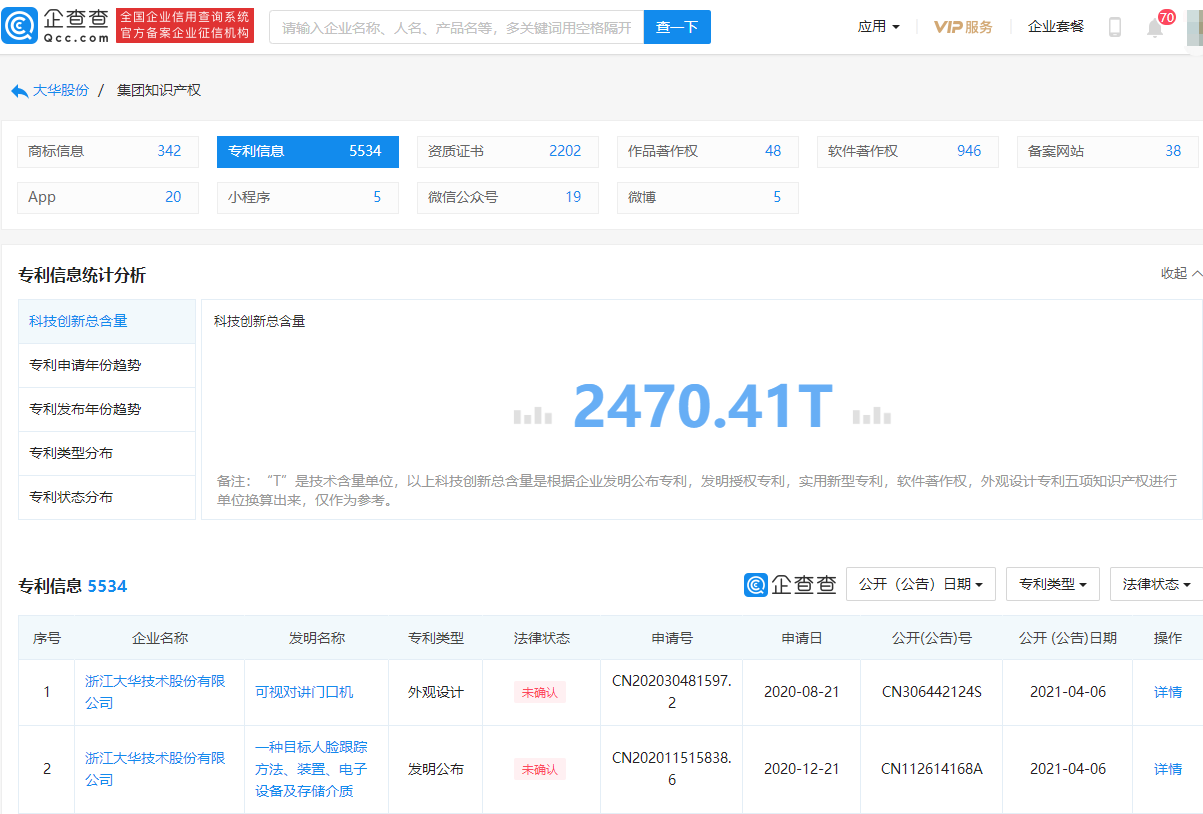Open the 法律状态 filter dropdown

coord(1157,584)
